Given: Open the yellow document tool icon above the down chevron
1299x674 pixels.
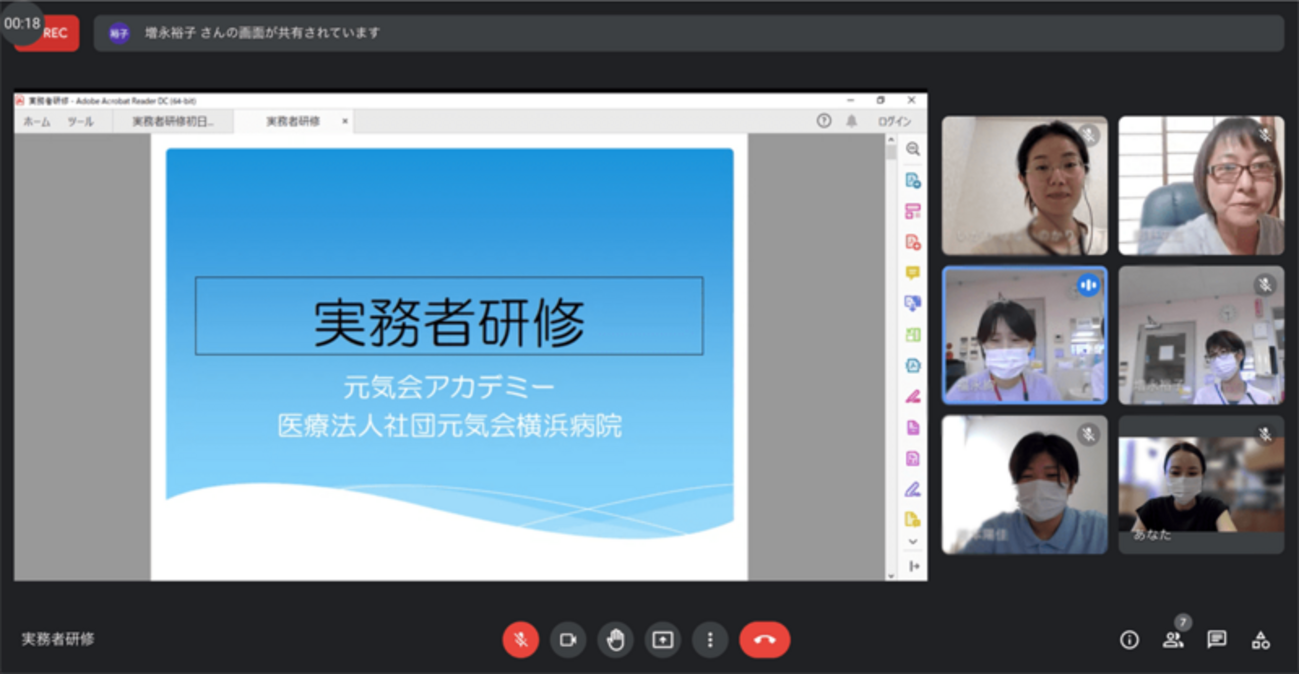Looking at the screenshot, I should [913, 520].
